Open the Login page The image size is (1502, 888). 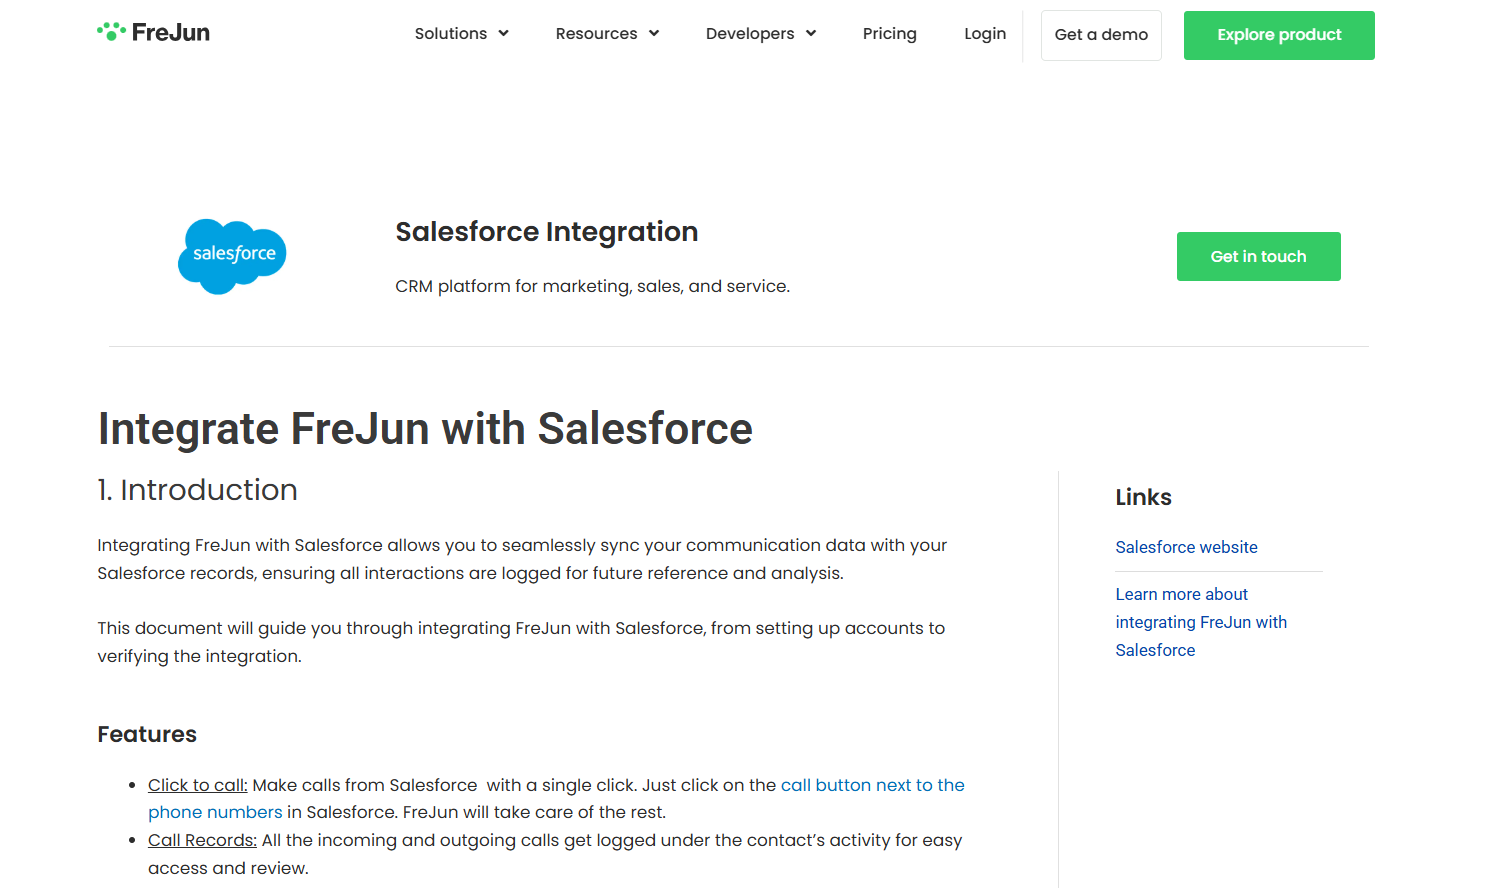tap(985, 33)
